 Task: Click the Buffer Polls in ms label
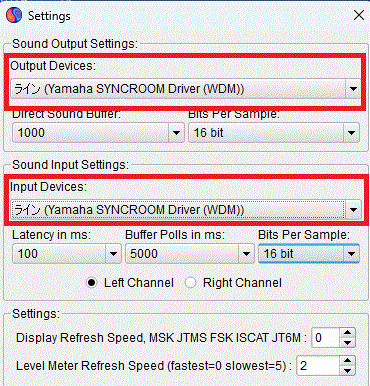pos(175,235)
